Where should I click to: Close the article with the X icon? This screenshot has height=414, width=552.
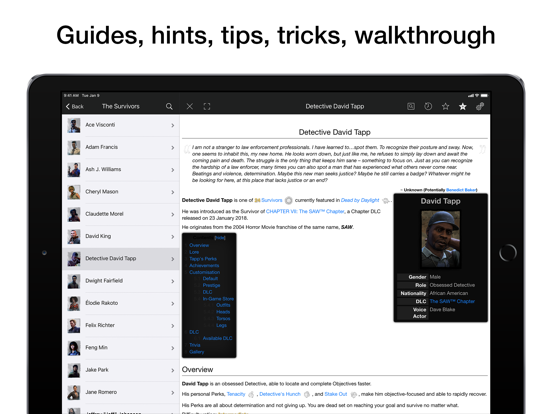(190, 106)
